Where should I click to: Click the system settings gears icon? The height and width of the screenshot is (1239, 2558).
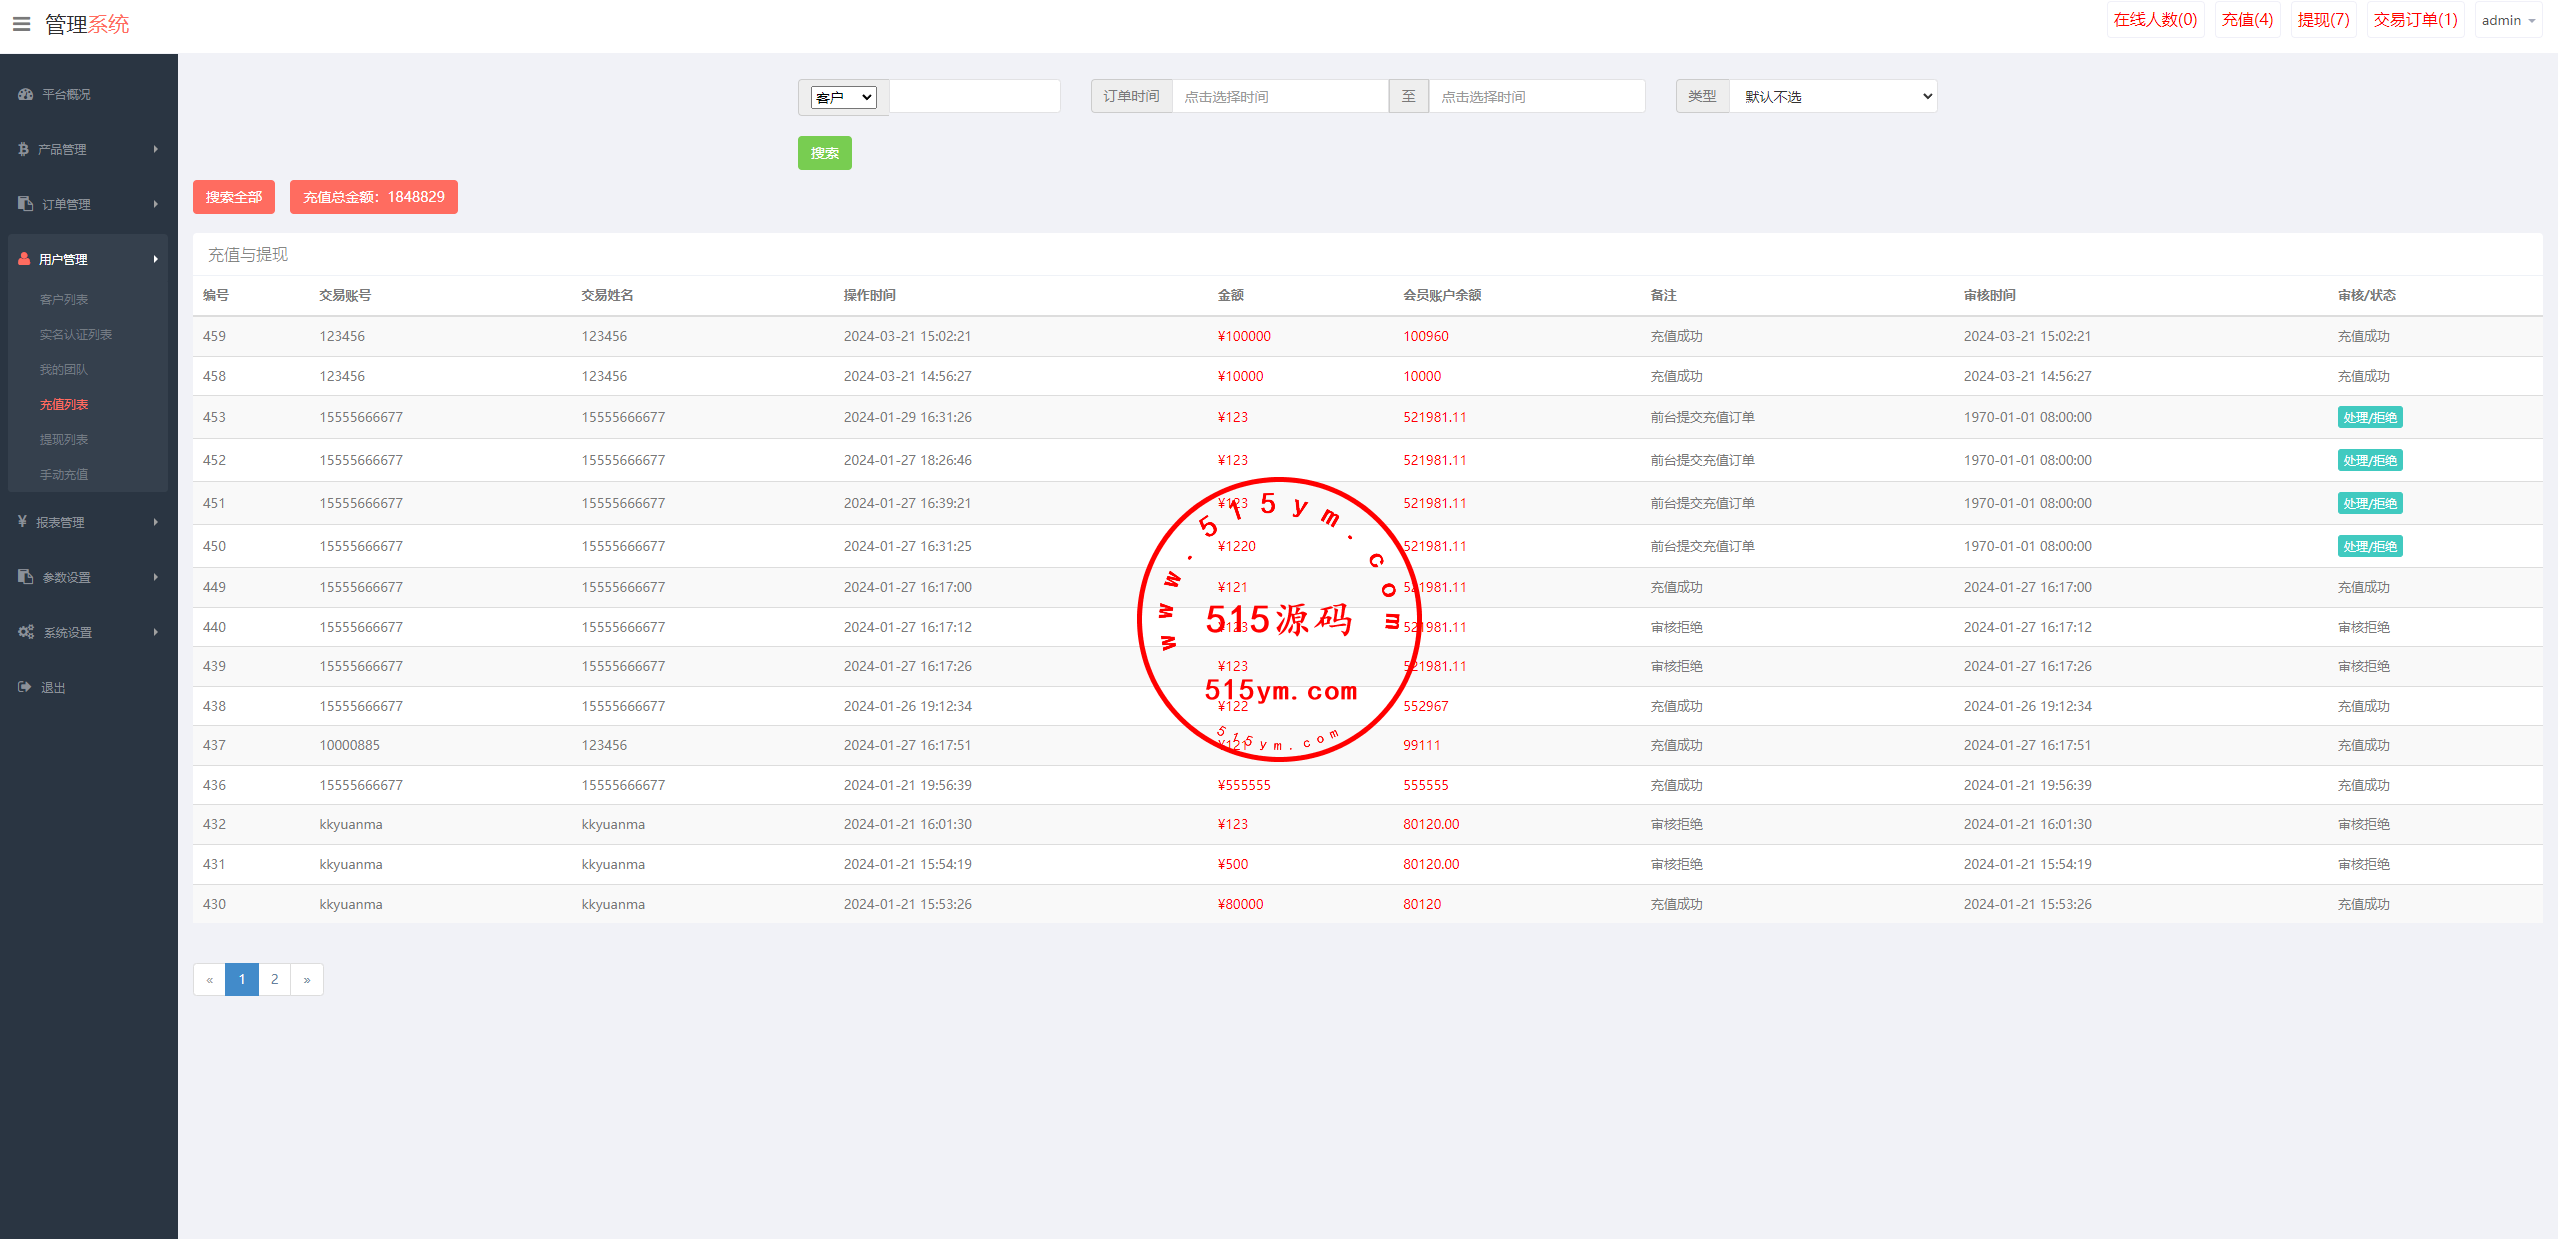[x=26, y=632]
